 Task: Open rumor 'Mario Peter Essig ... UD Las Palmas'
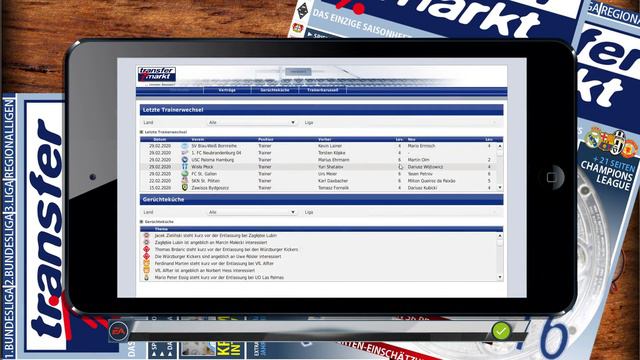pyautogui.click(x=219, y=277)
